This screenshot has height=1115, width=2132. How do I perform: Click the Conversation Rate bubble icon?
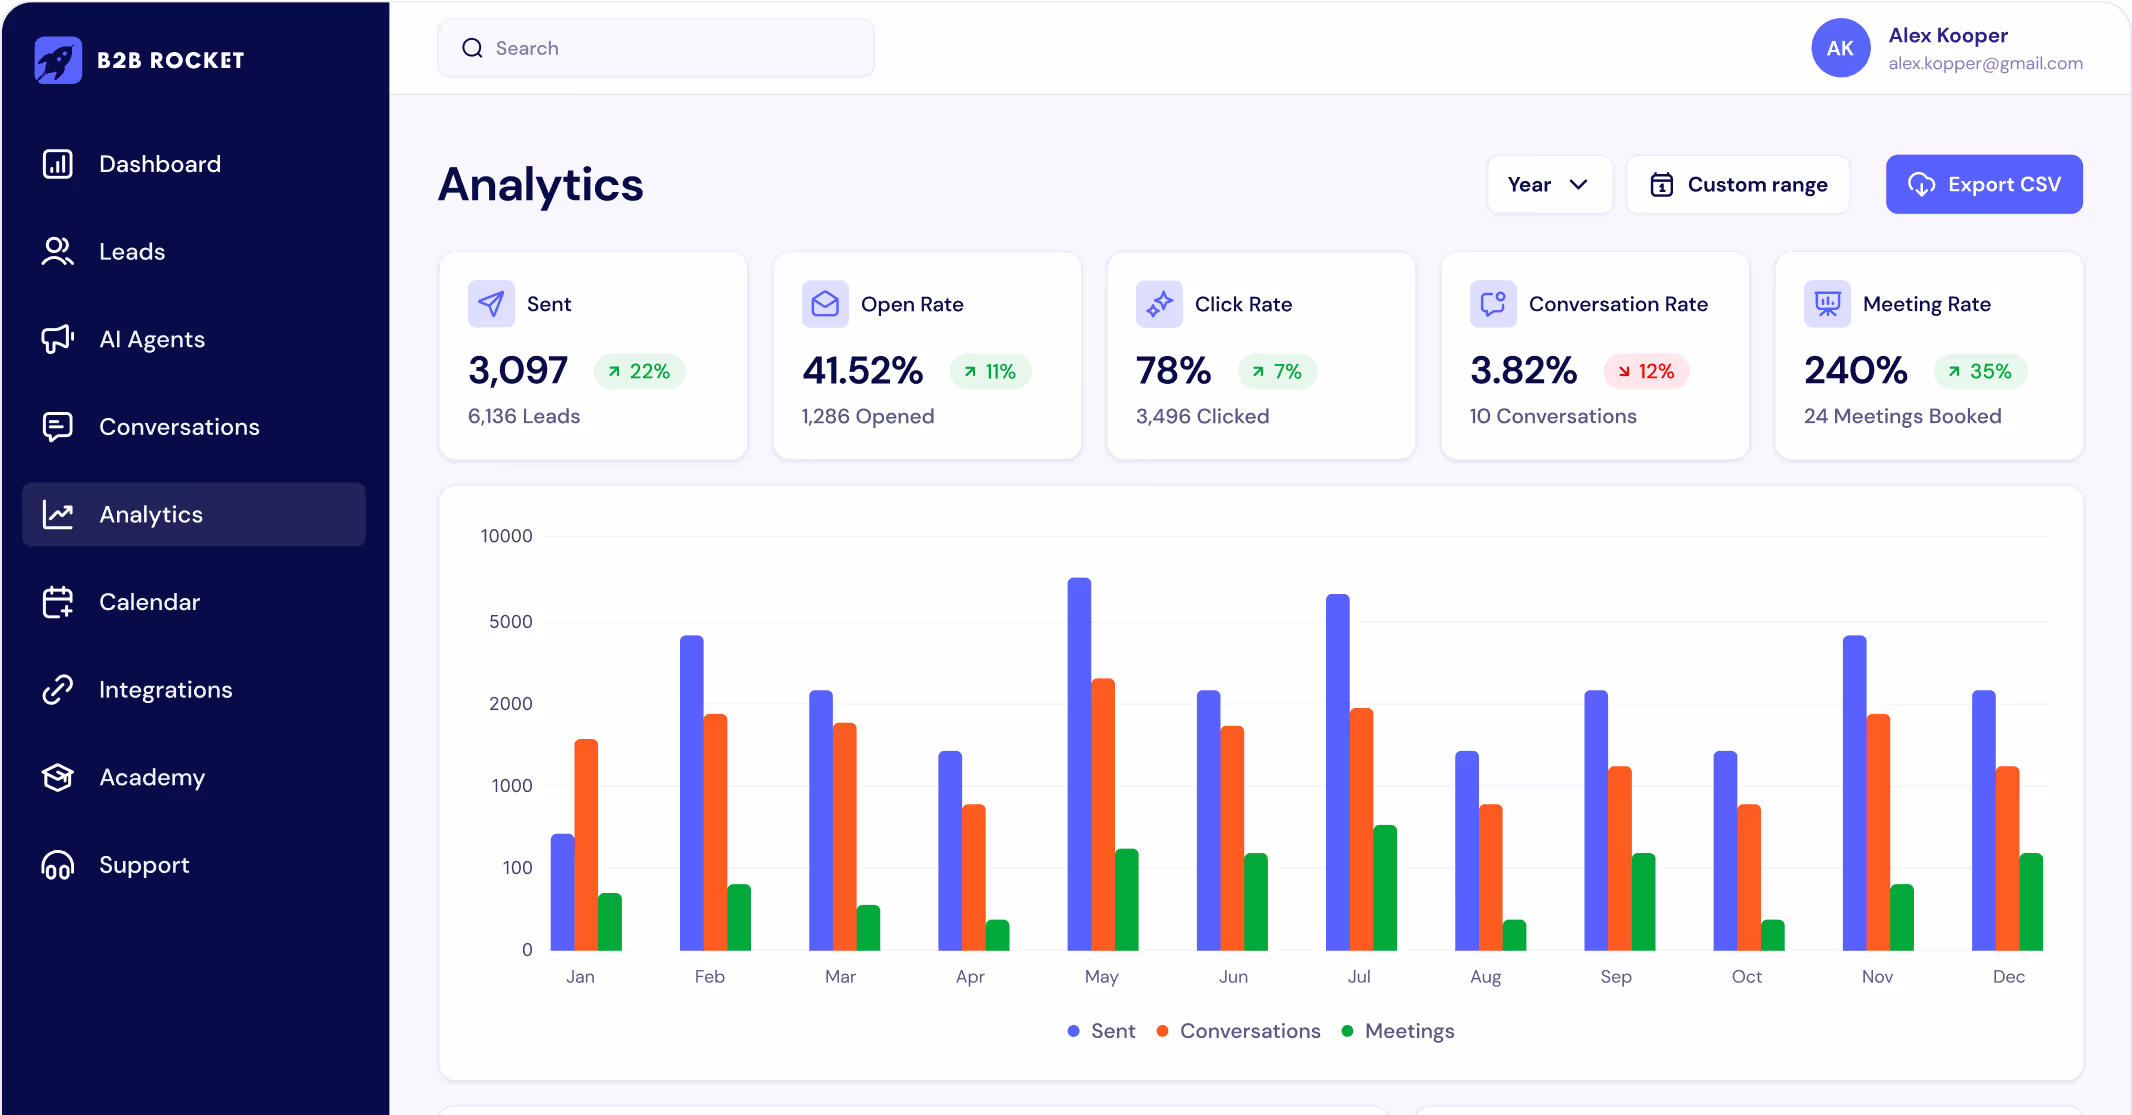tap(1493, 304)
